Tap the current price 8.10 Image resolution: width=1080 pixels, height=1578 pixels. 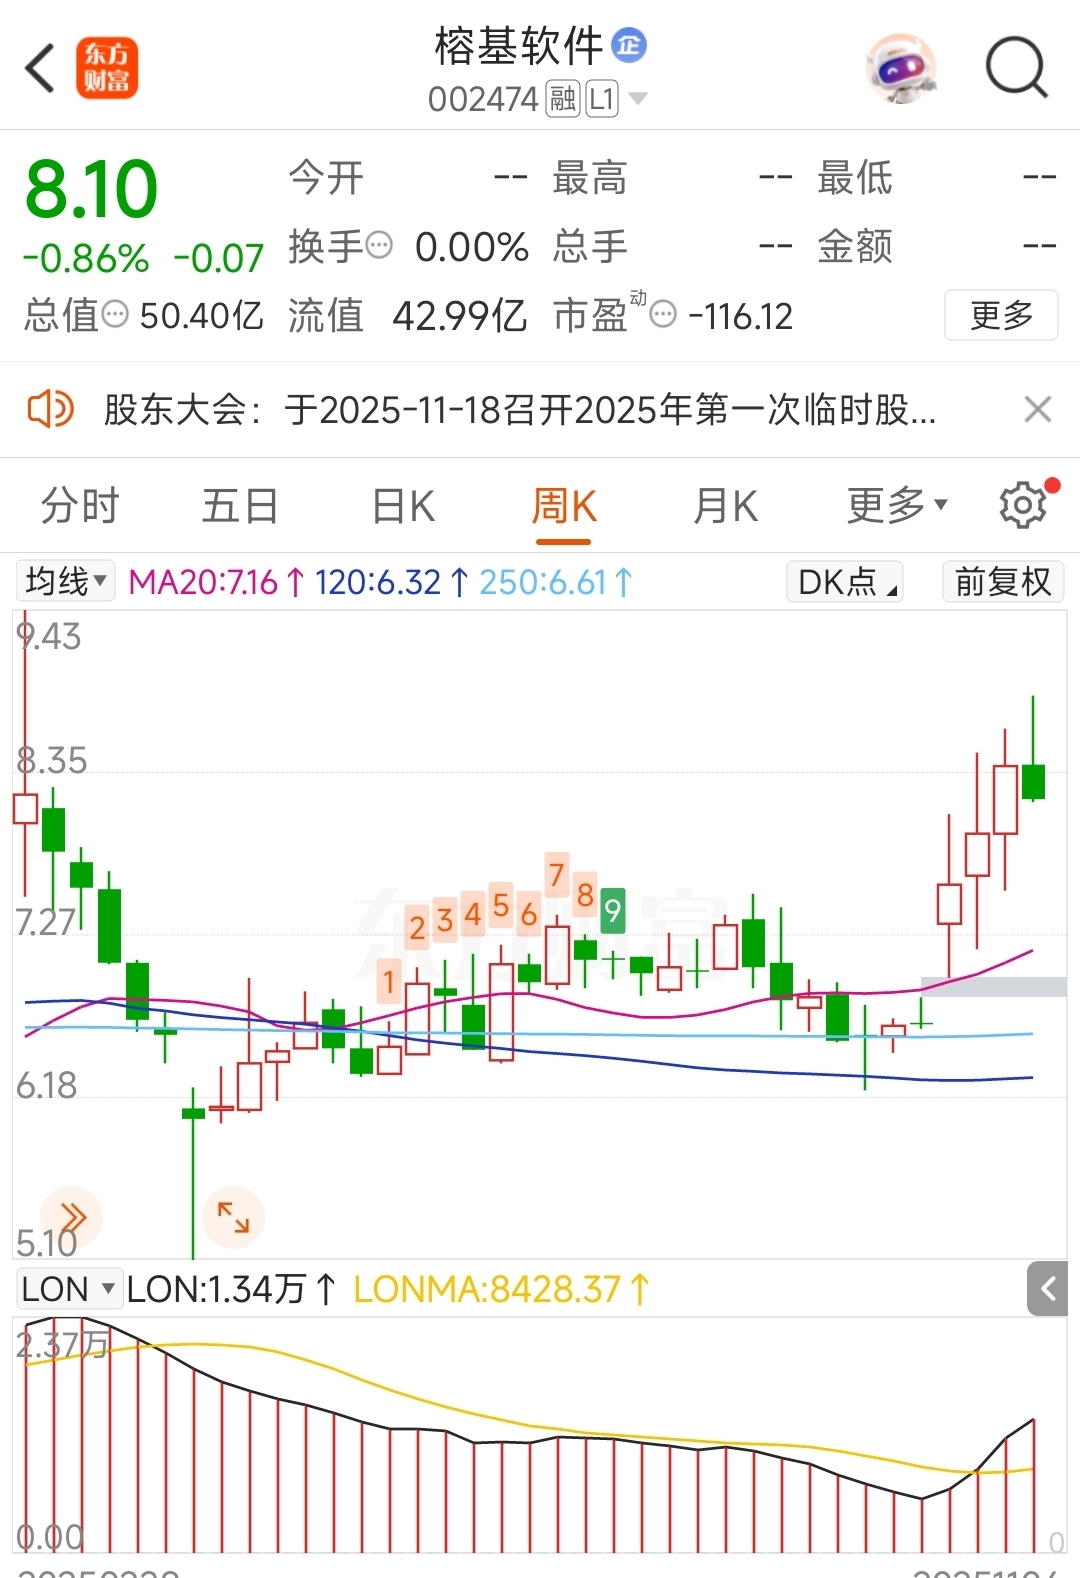pyautogui.click(x=91, y=189)
